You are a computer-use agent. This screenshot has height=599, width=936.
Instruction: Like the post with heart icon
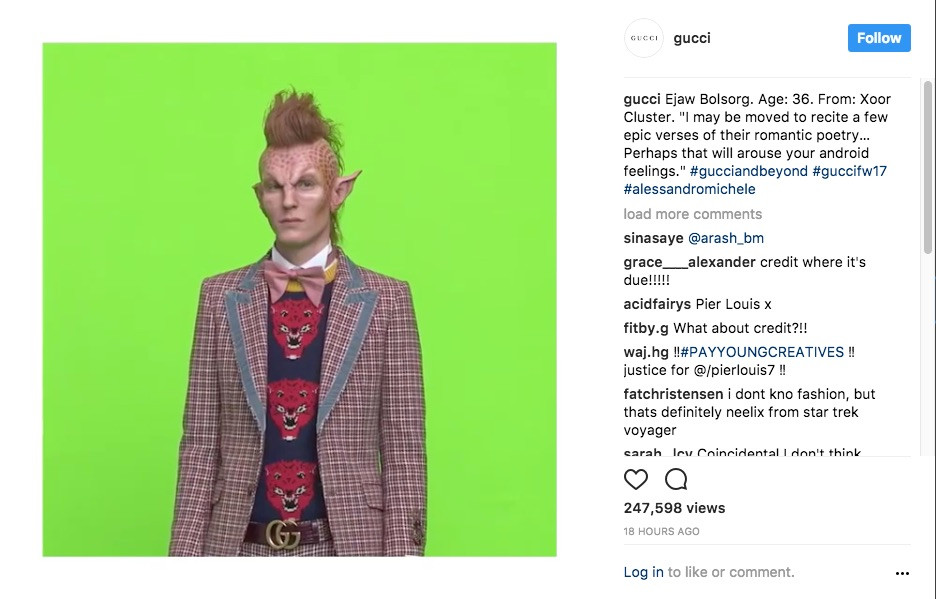636,479
